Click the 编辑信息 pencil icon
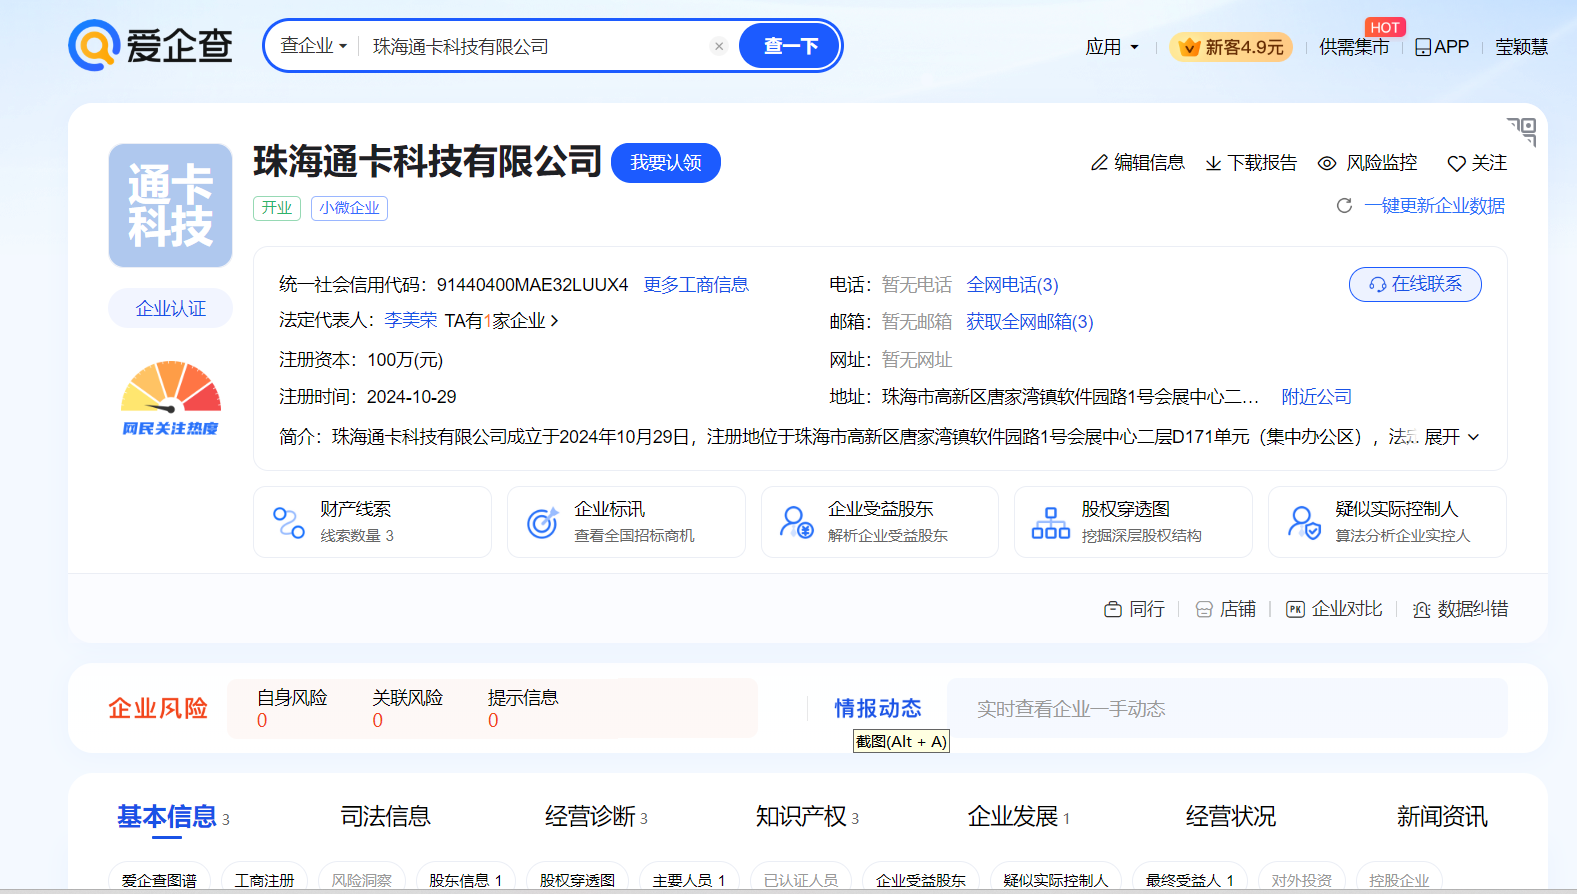This screenshot has height=894, width=1577. pos(1099,163)
